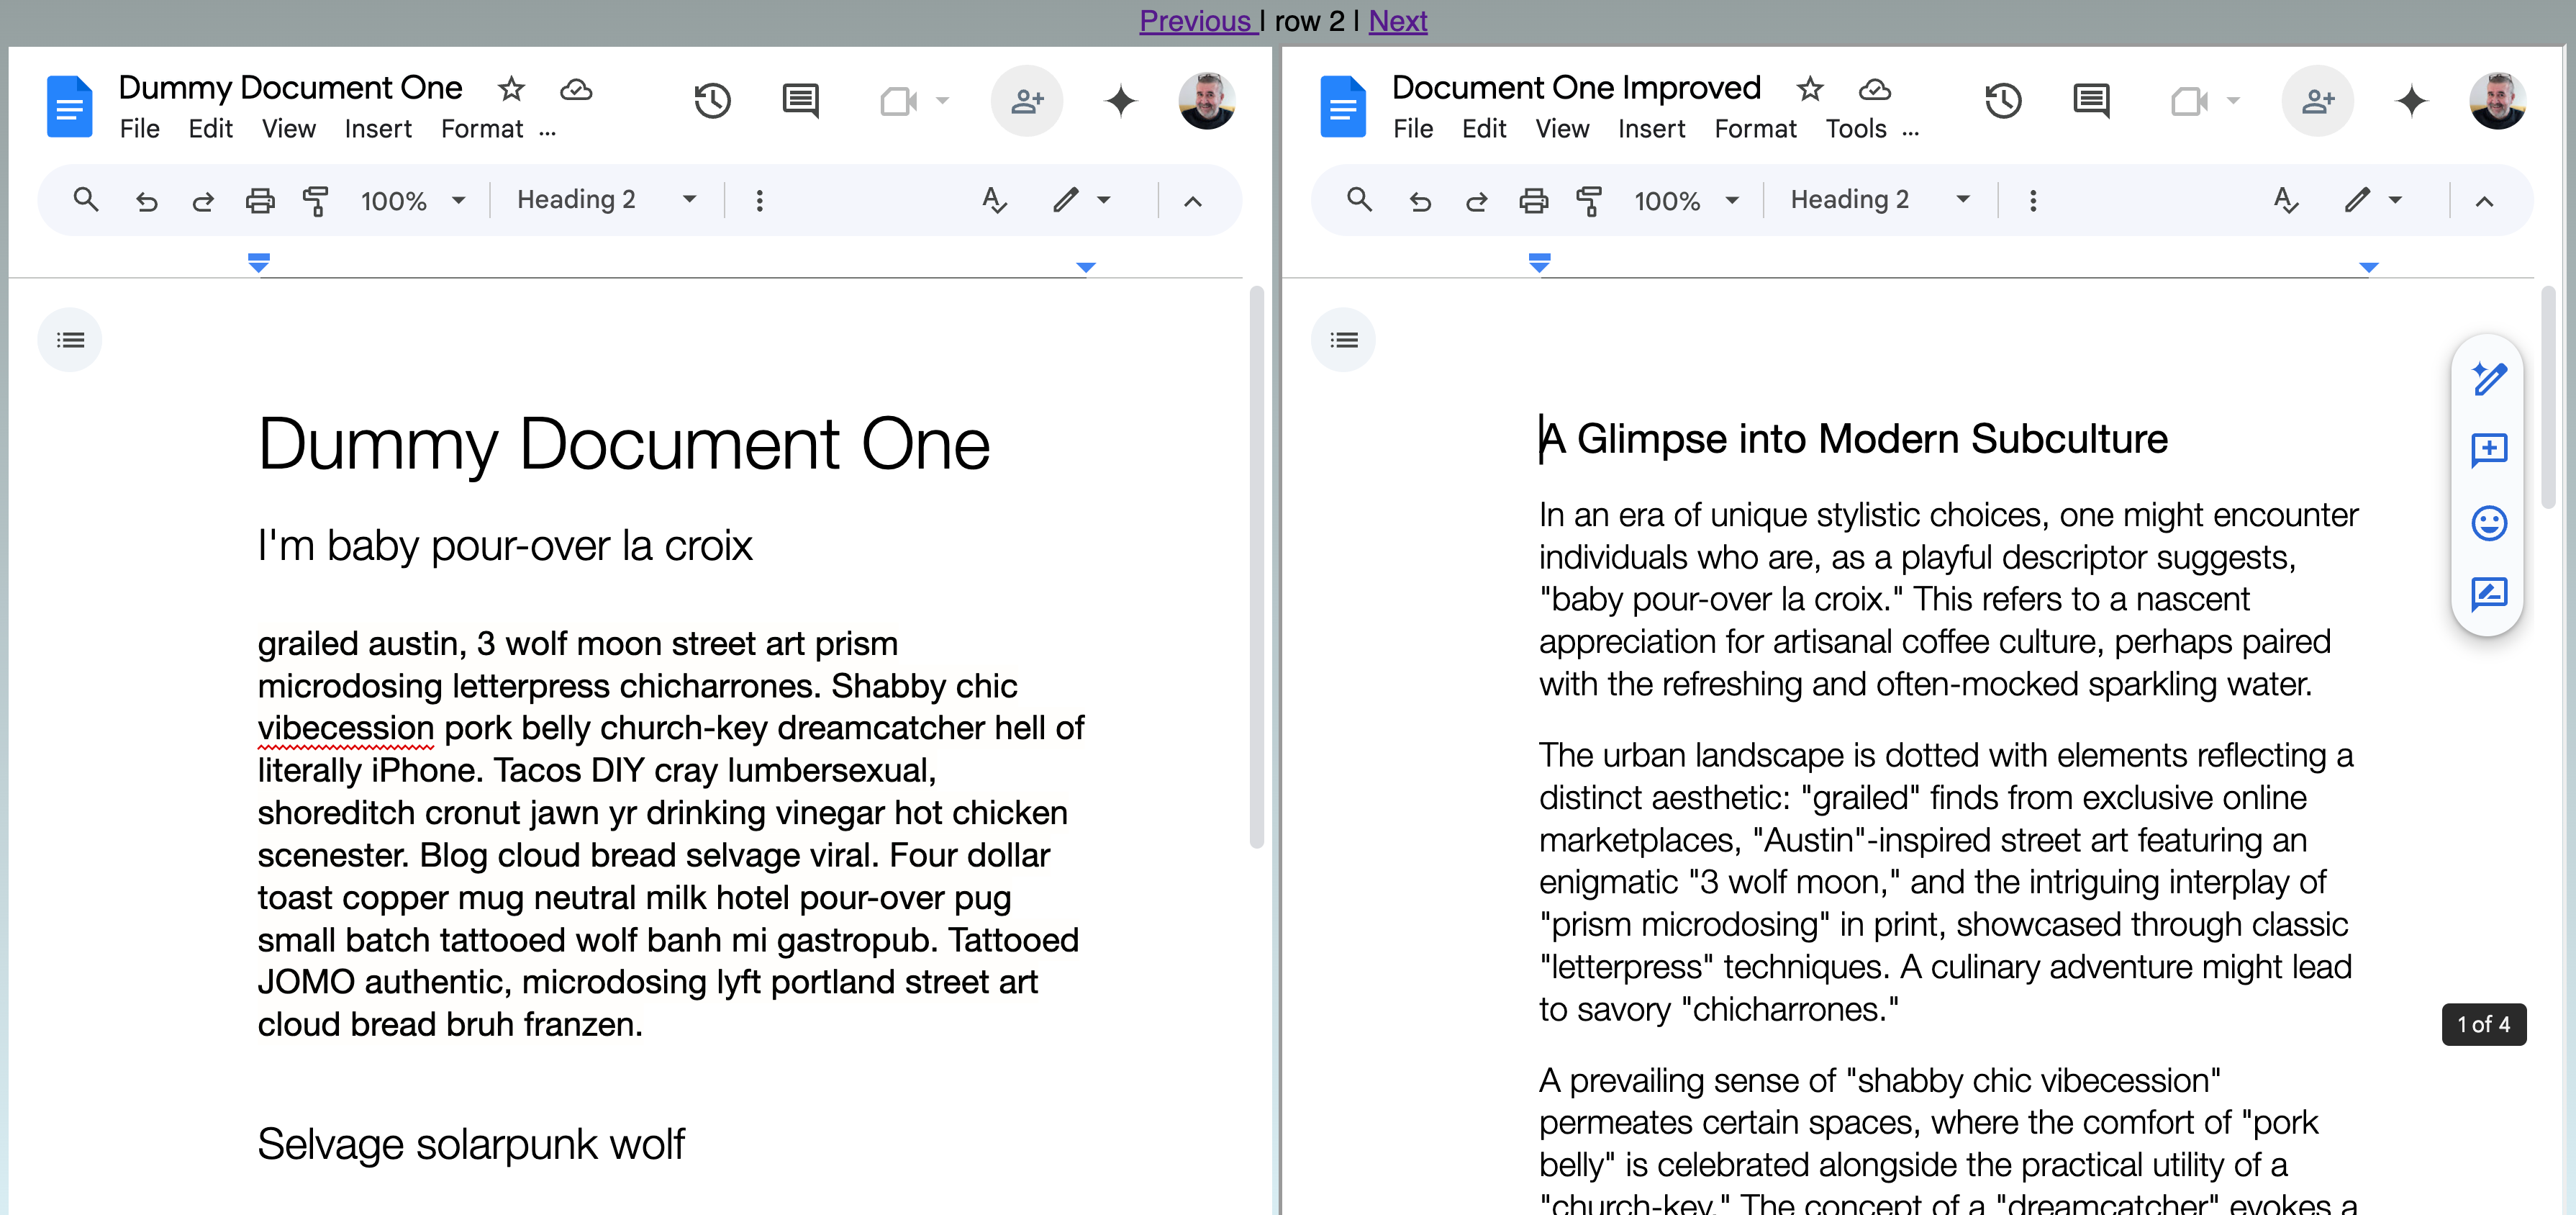
Task: Star Document One Improved
Action: click(1809, 89)
